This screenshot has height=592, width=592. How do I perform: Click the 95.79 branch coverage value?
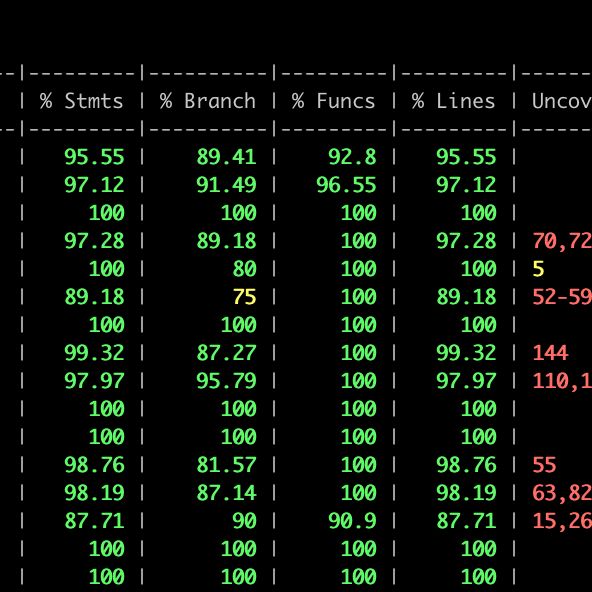[226, 381]
